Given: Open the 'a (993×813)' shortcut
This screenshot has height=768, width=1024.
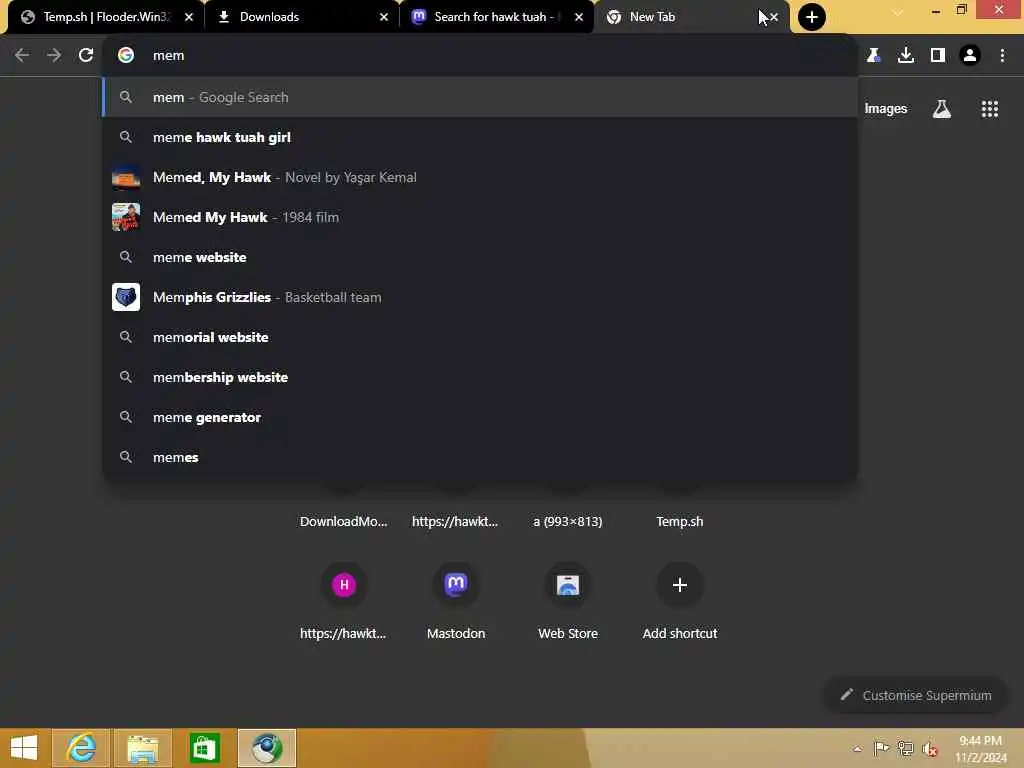Looking at the screenshot, I should pos(568,521).
